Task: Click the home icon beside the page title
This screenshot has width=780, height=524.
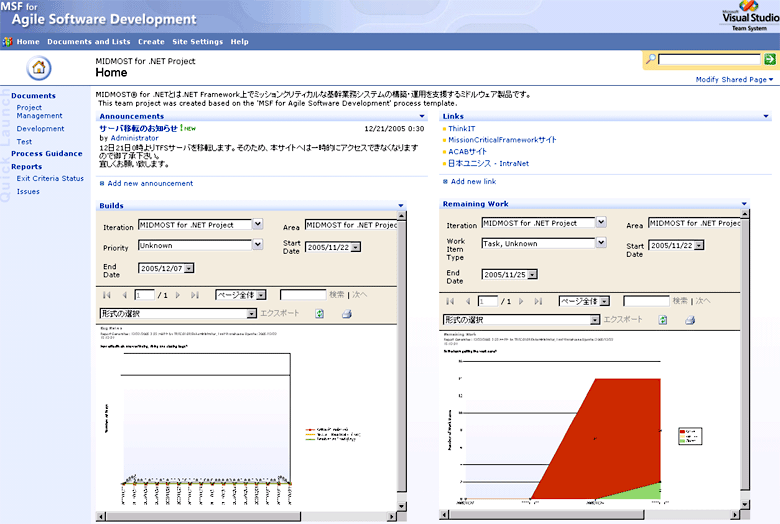Action: tap(39, 68)
